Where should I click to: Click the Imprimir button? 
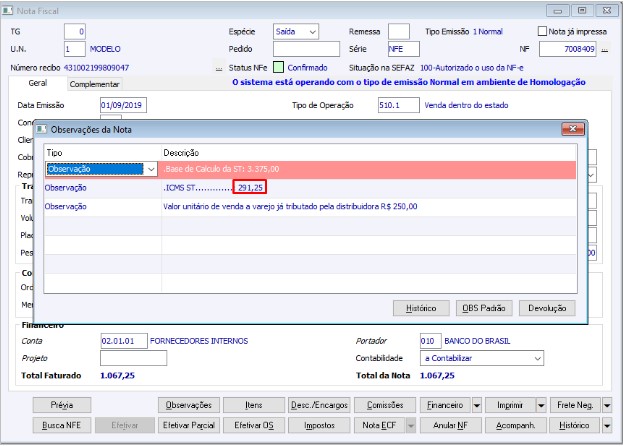(x=510, y=405)
